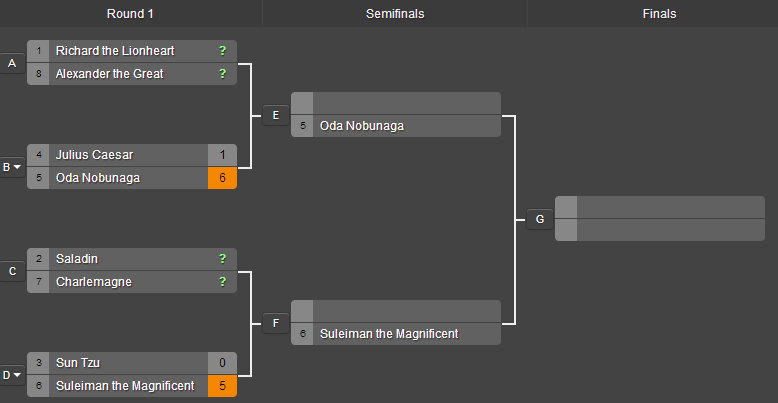Open the Semifinals column header
Image resolution: width=778 pixels, height=403 pixels.
395,14
